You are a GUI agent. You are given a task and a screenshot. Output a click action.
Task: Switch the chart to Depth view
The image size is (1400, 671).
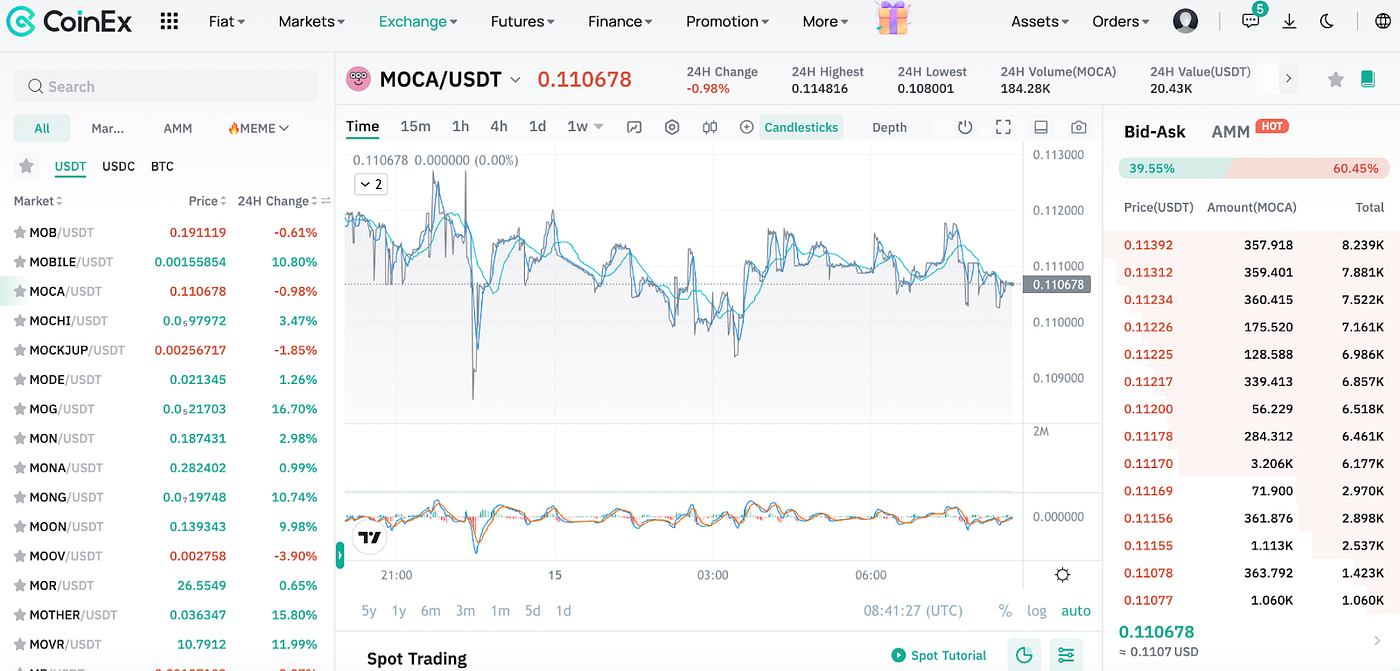pyautogui.click(x=890, y=127)
